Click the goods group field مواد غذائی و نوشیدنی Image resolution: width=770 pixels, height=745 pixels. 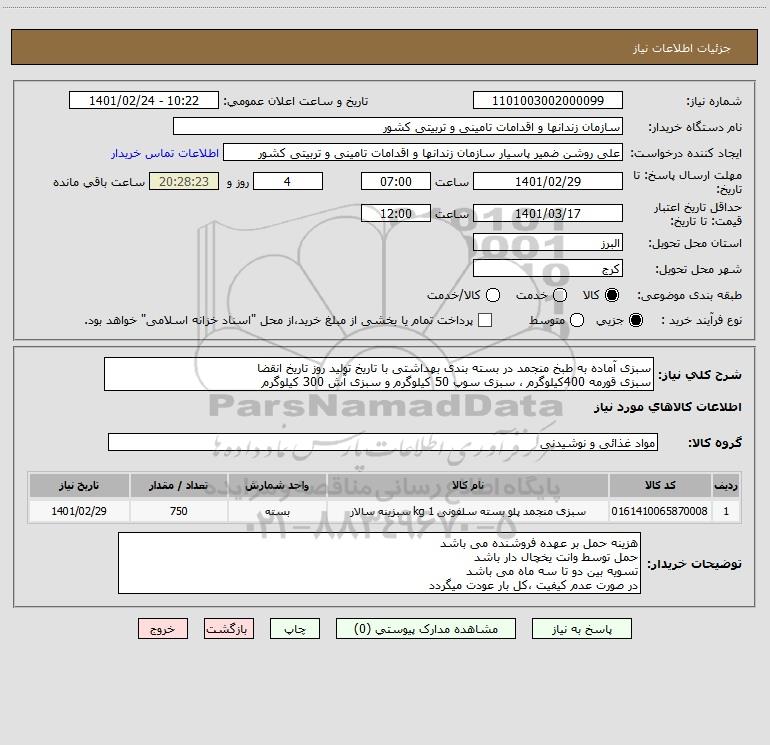(x=383, y=442)
